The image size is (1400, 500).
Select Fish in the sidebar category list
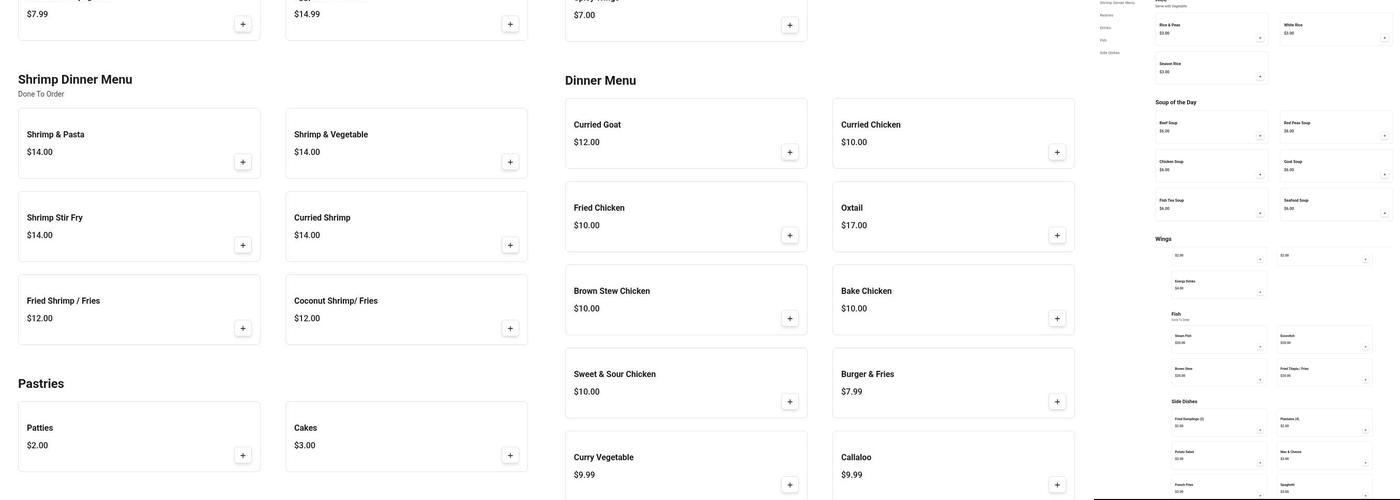point(1103,40)
